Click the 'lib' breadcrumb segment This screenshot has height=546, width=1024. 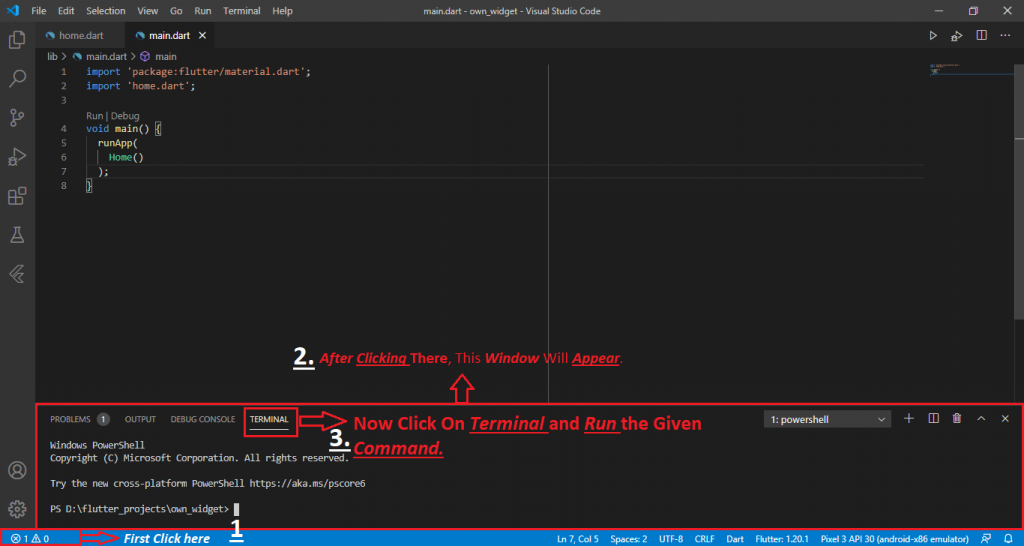[x=52, y=57]
